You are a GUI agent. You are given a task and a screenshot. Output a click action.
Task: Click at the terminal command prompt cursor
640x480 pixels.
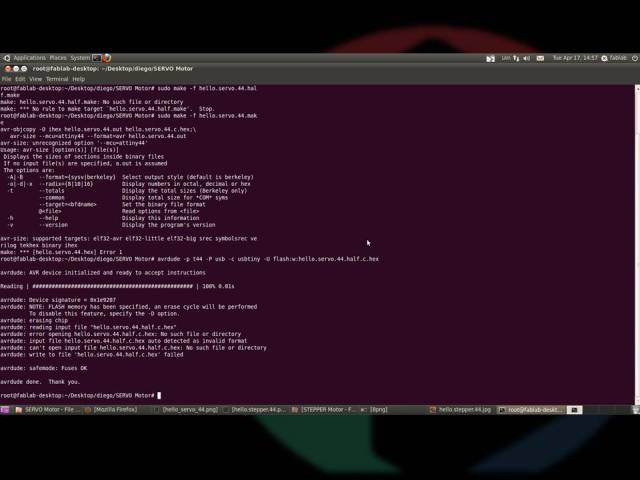(x=159, y=396)
